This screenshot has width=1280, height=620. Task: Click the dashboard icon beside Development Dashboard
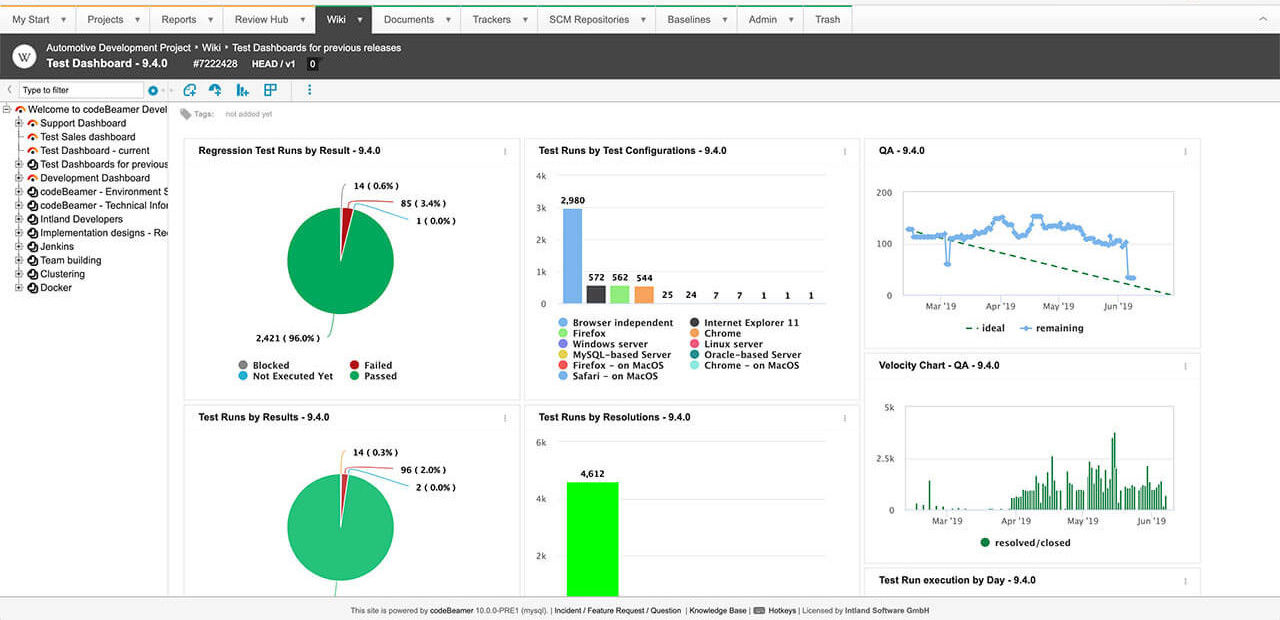click(x=32, y=178)
